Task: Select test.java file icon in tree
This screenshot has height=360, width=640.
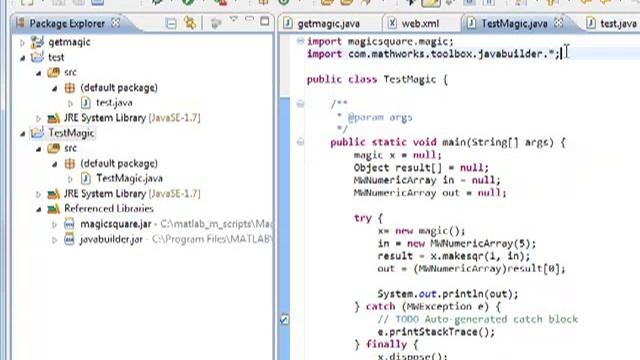Action: tap(86, 102)
